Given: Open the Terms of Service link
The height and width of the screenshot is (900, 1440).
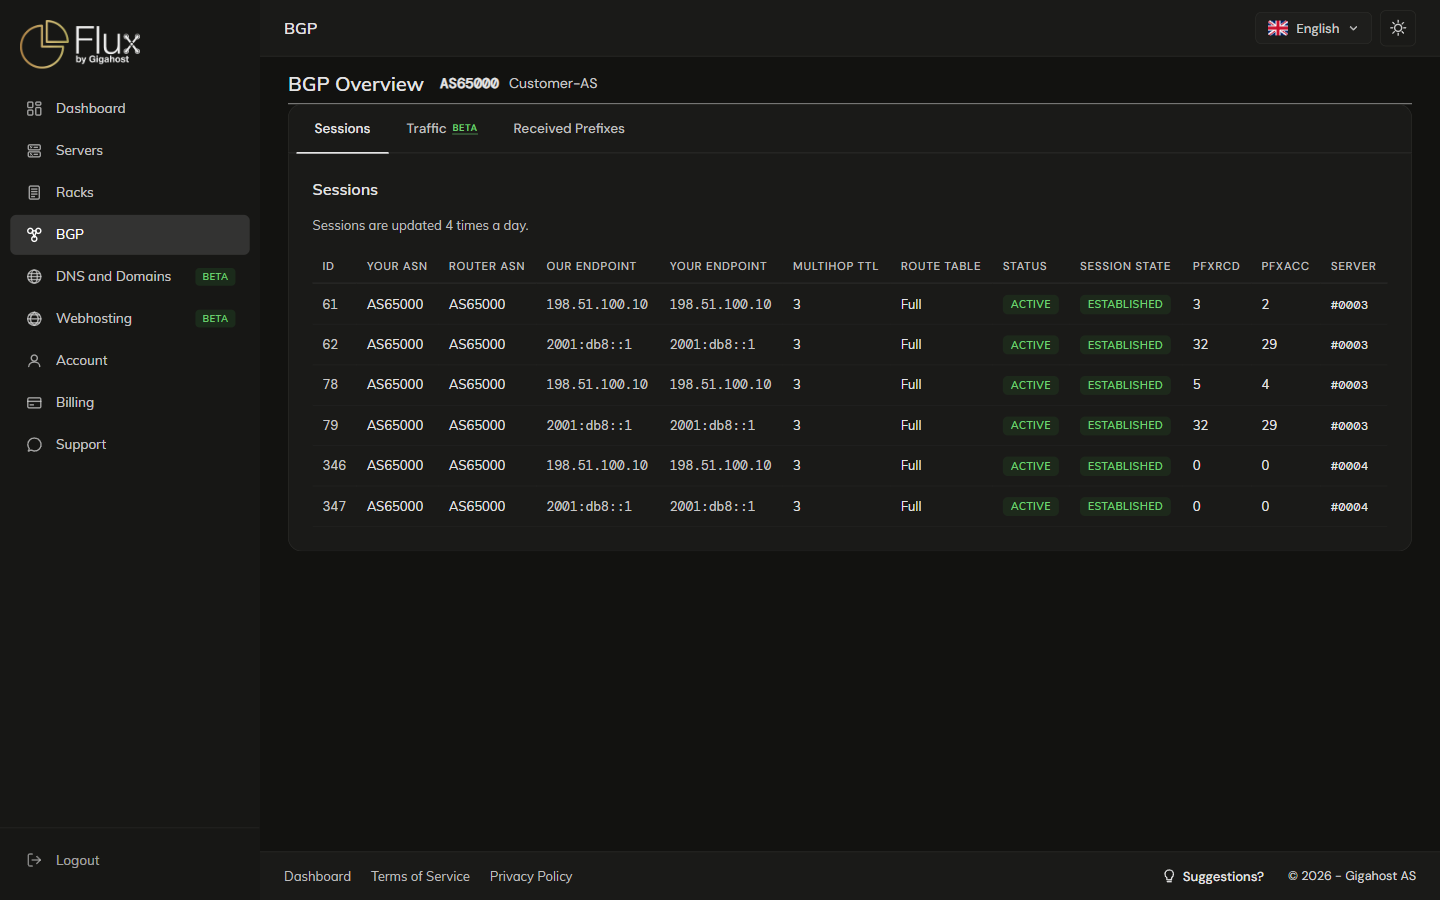Looking at the screenshot, I should click(x=420, y=876).
